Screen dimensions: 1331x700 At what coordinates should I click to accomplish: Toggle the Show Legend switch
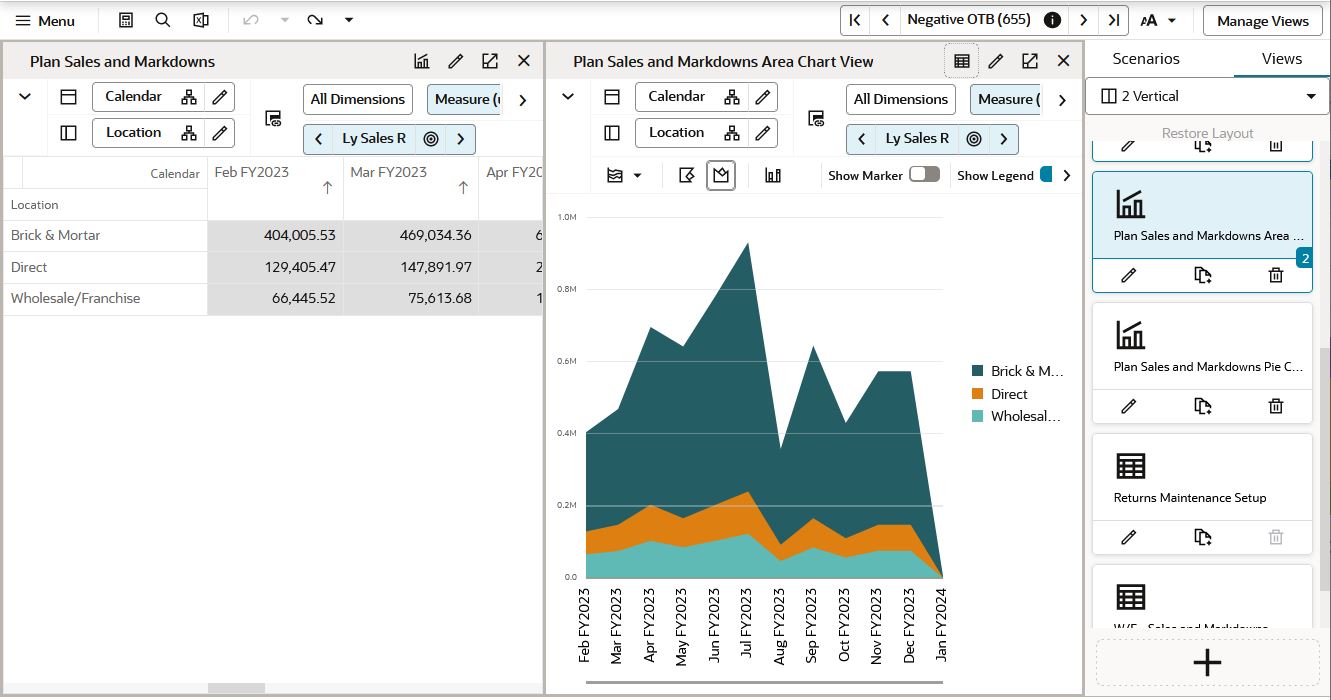pyautogui.click(x=1046, y=174)
